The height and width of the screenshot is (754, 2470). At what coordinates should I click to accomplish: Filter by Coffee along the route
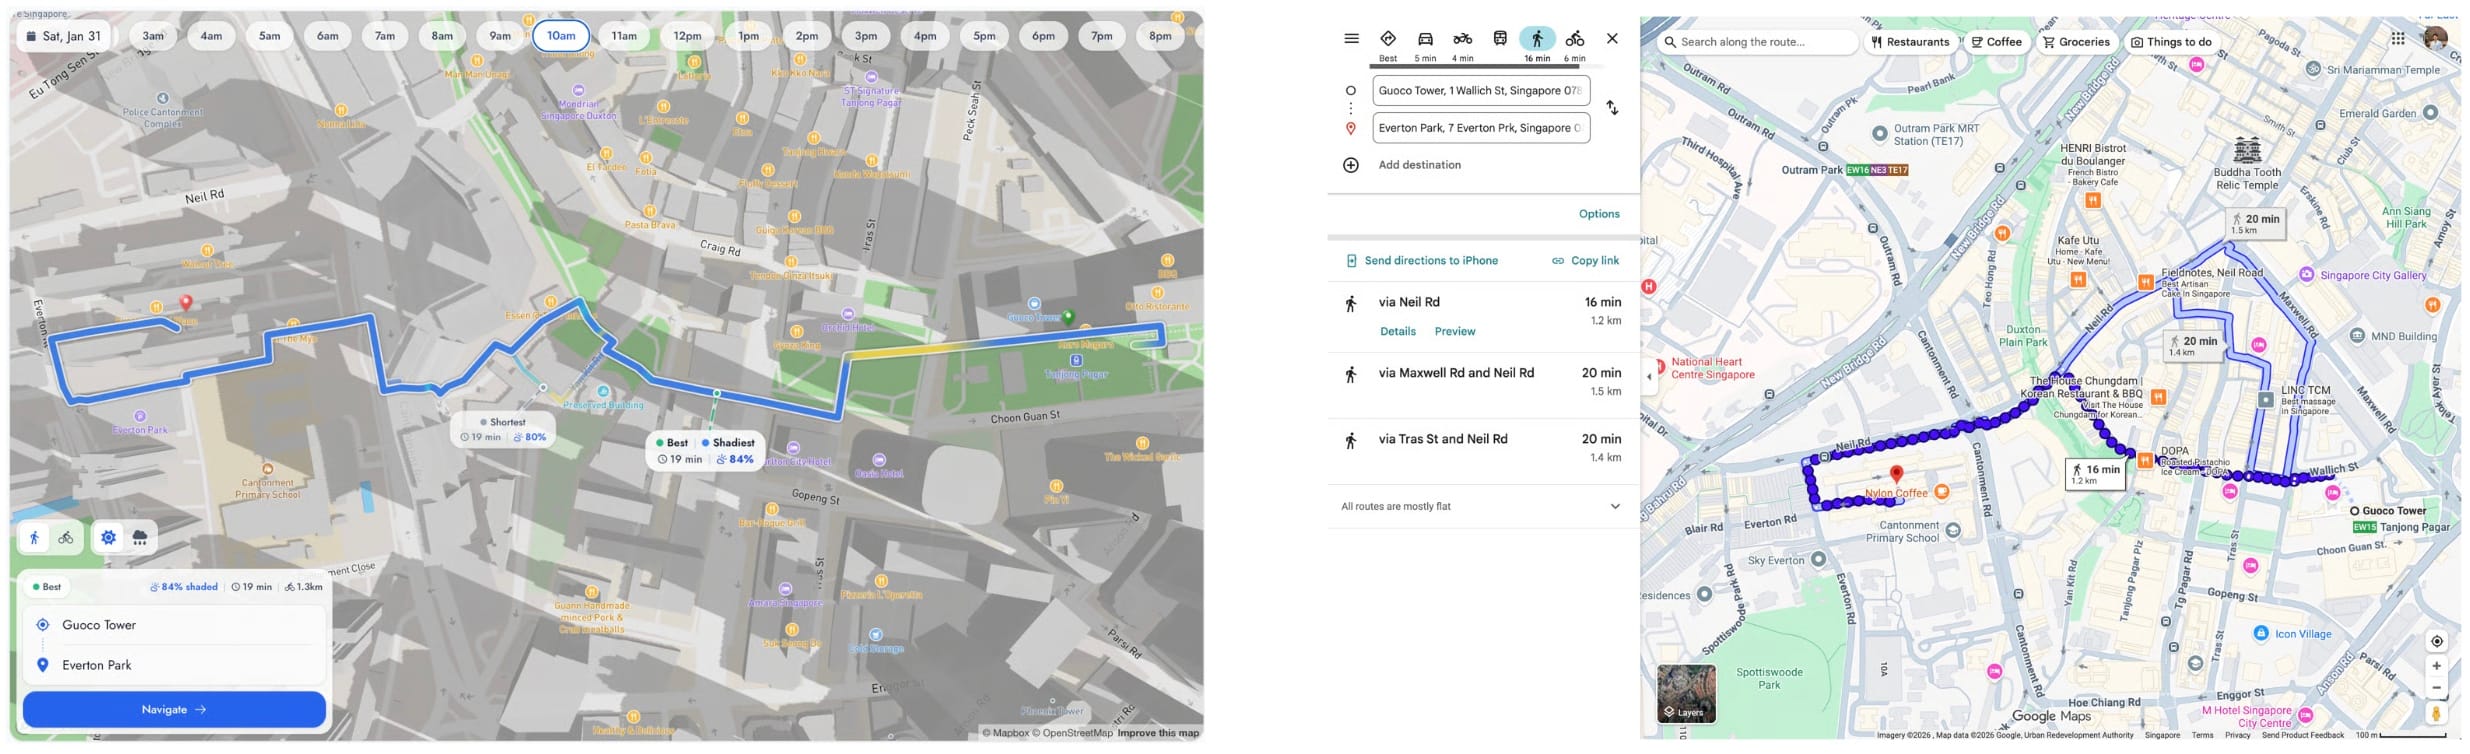[x=1995, y=42]
